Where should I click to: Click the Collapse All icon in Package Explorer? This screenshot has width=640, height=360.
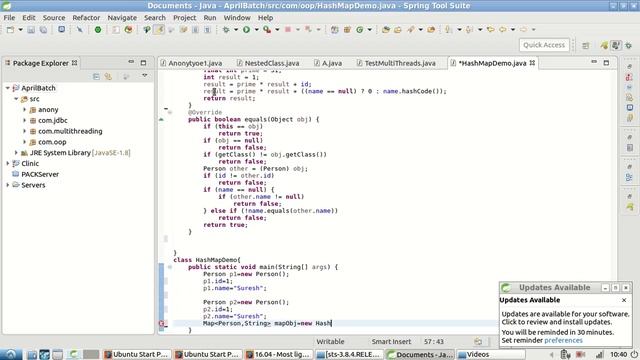point(96,76)
